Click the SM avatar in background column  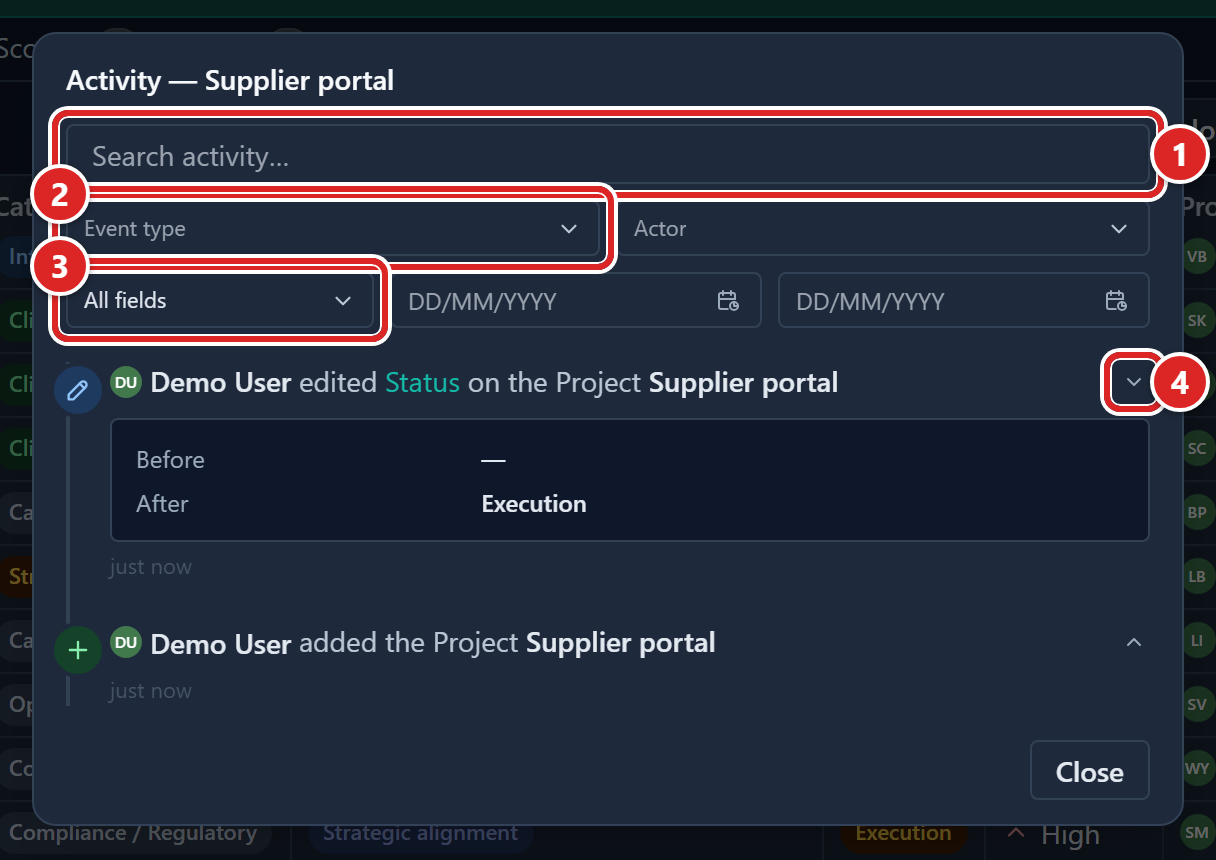click(x=1197, y=832)
